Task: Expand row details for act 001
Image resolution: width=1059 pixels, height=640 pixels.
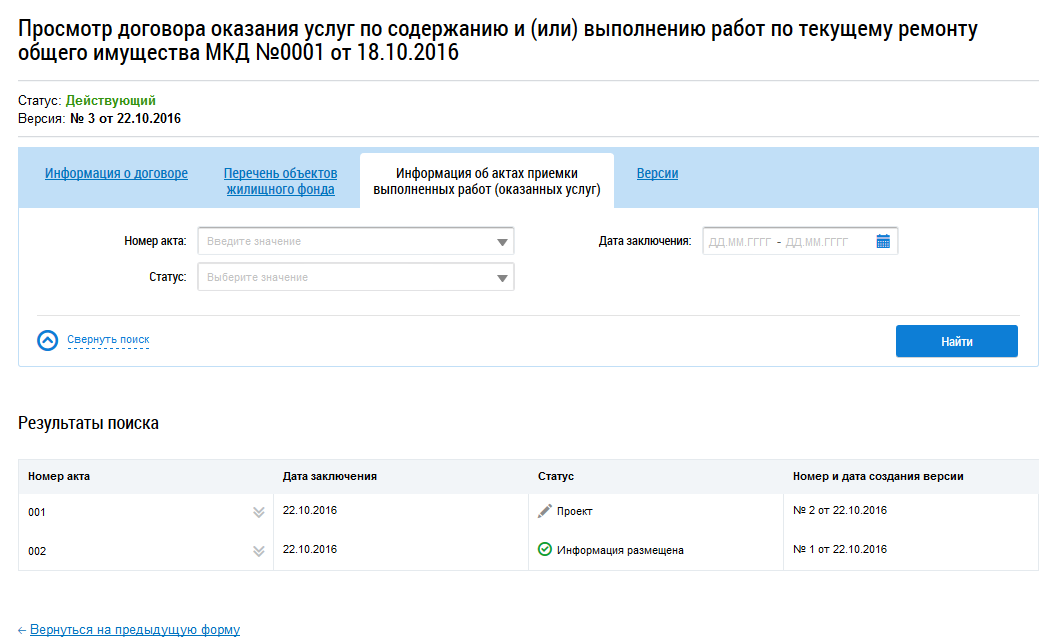Action: pyautogui.click(x=258, y=512)
